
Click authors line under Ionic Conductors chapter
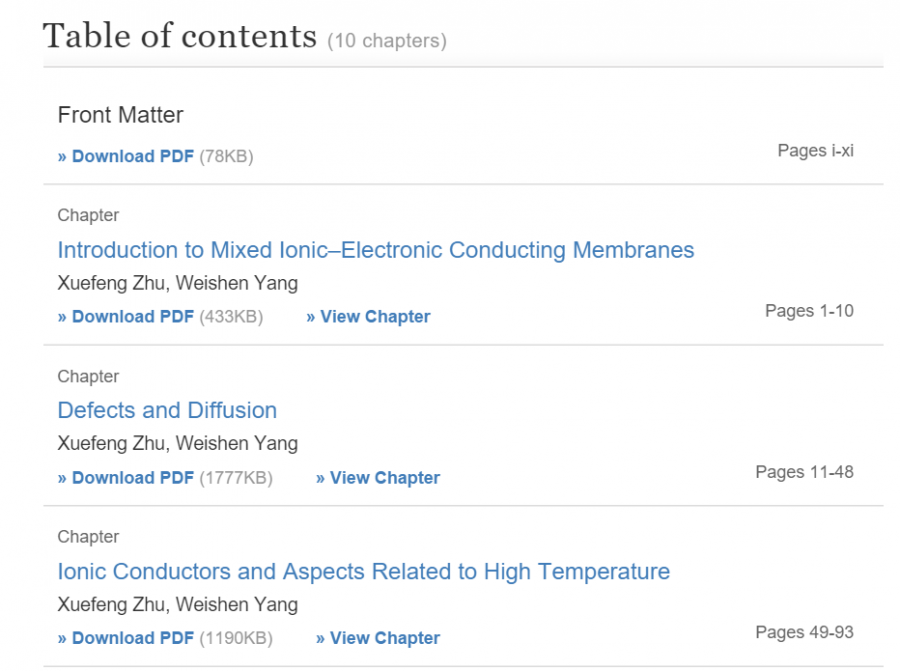click(x=177, y=604)
